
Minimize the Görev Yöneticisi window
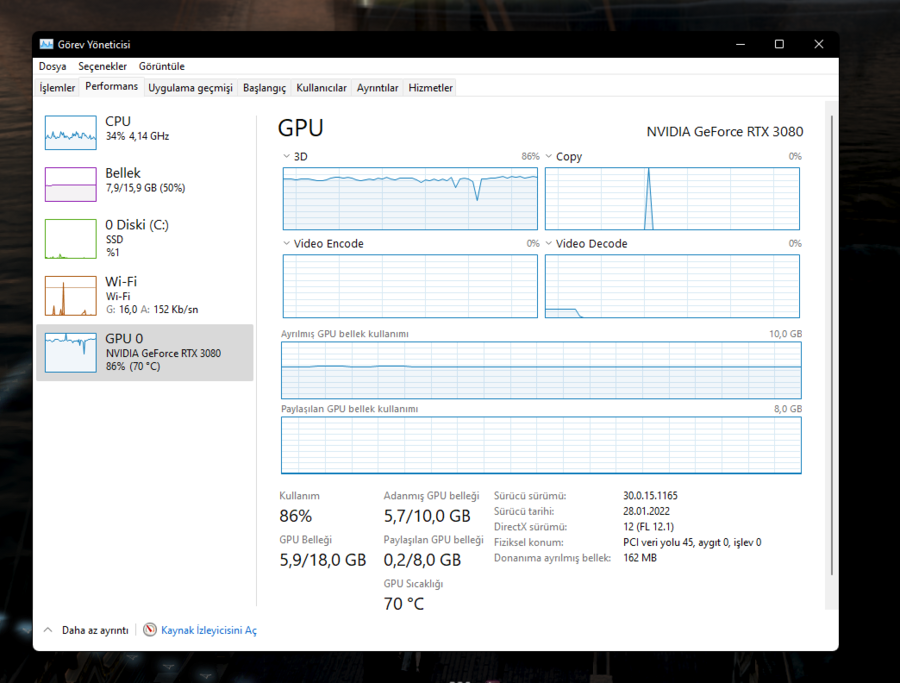pyautogui.click(x=740, y=44)
